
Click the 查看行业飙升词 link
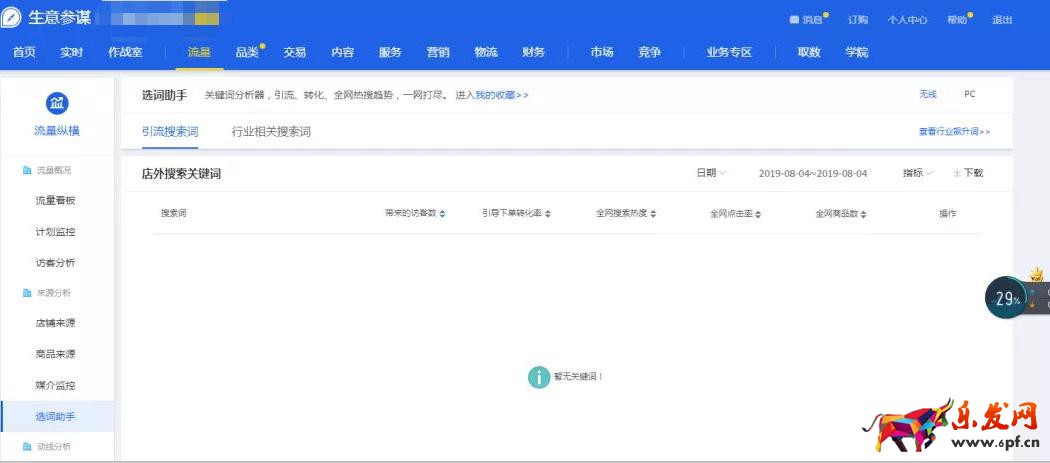tap(954, 131)
